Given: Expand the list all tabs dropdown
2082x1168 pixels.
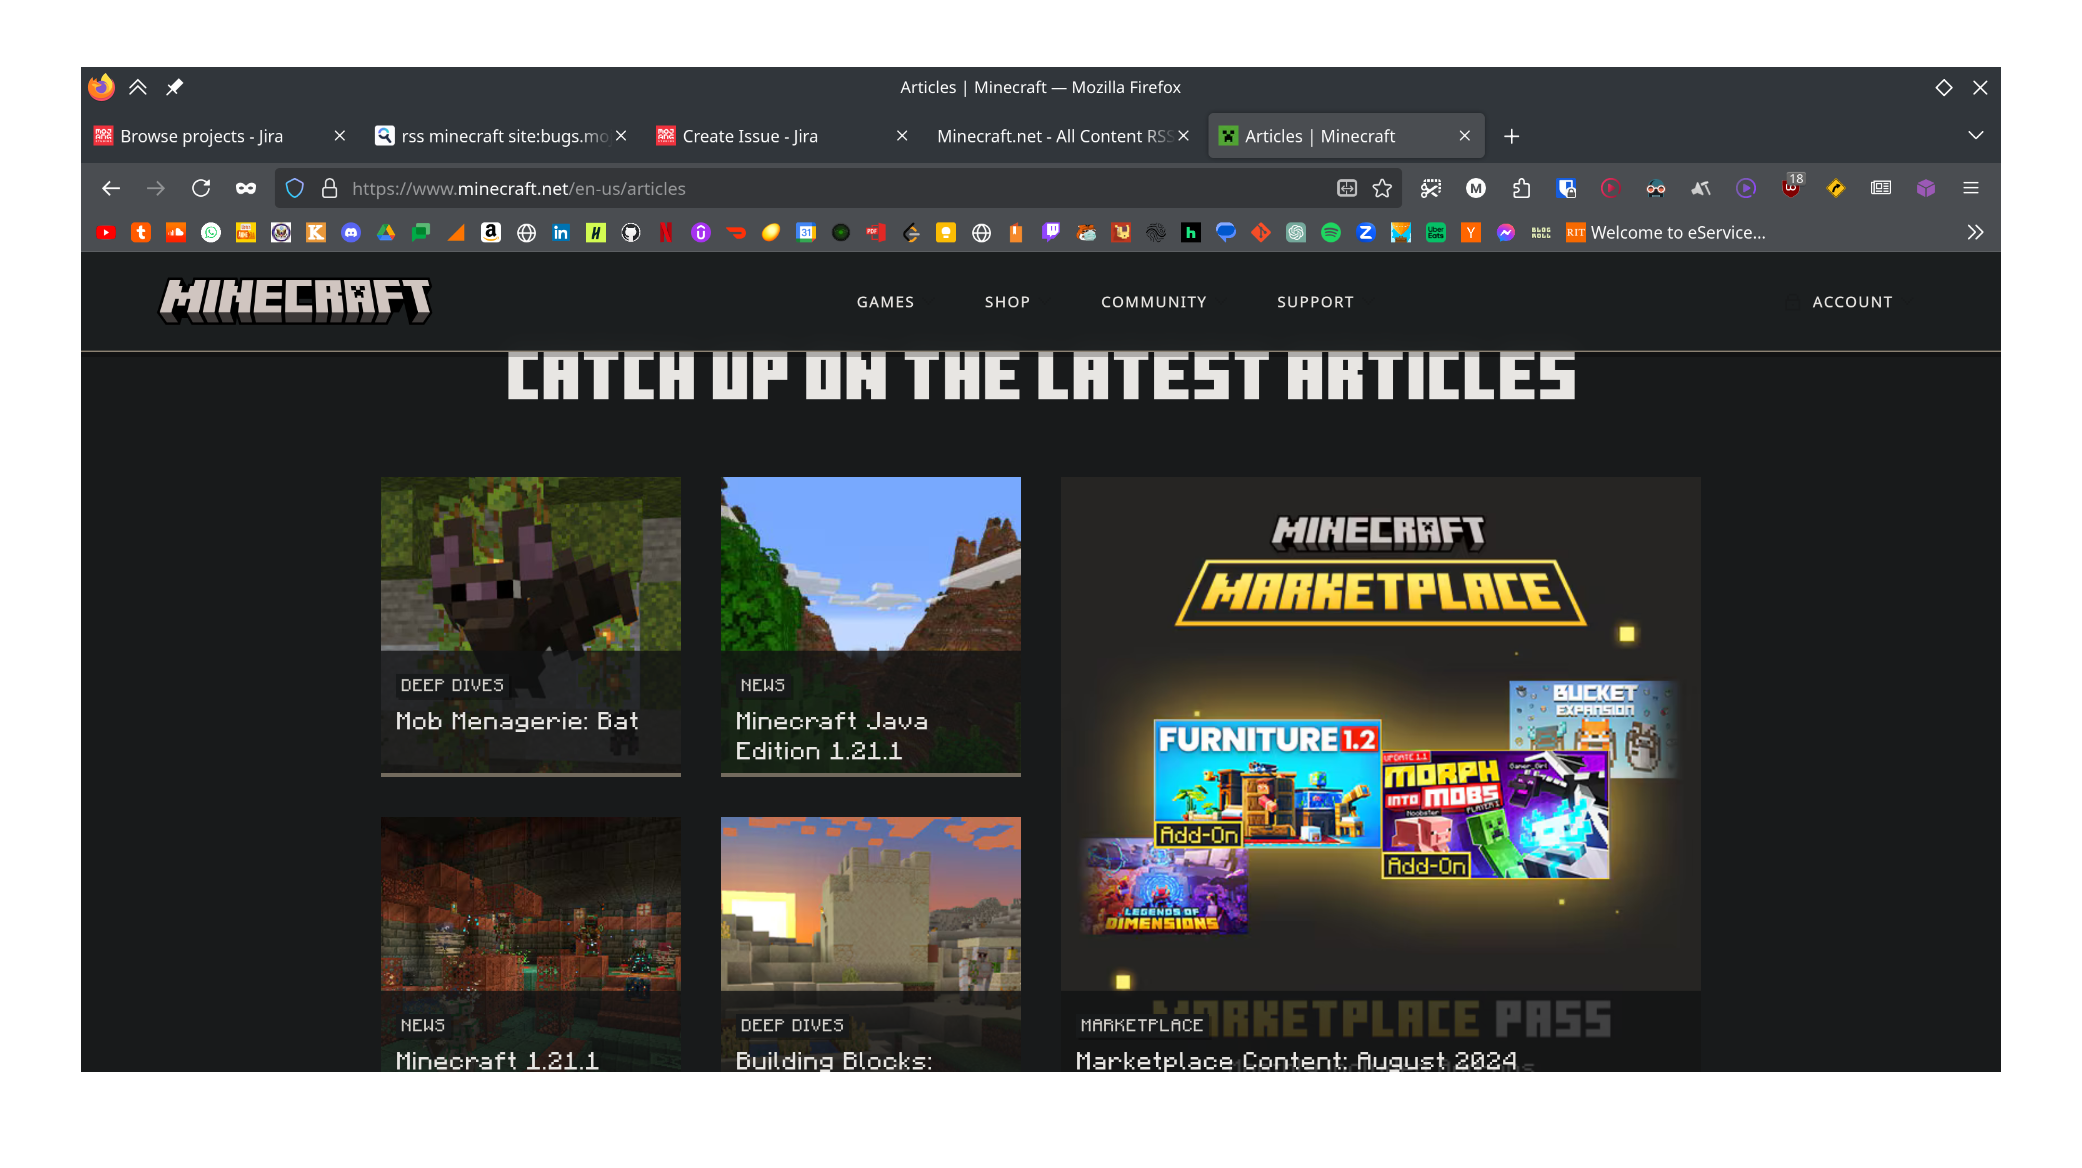Looking at the screenshot, I should [1975, 136].
